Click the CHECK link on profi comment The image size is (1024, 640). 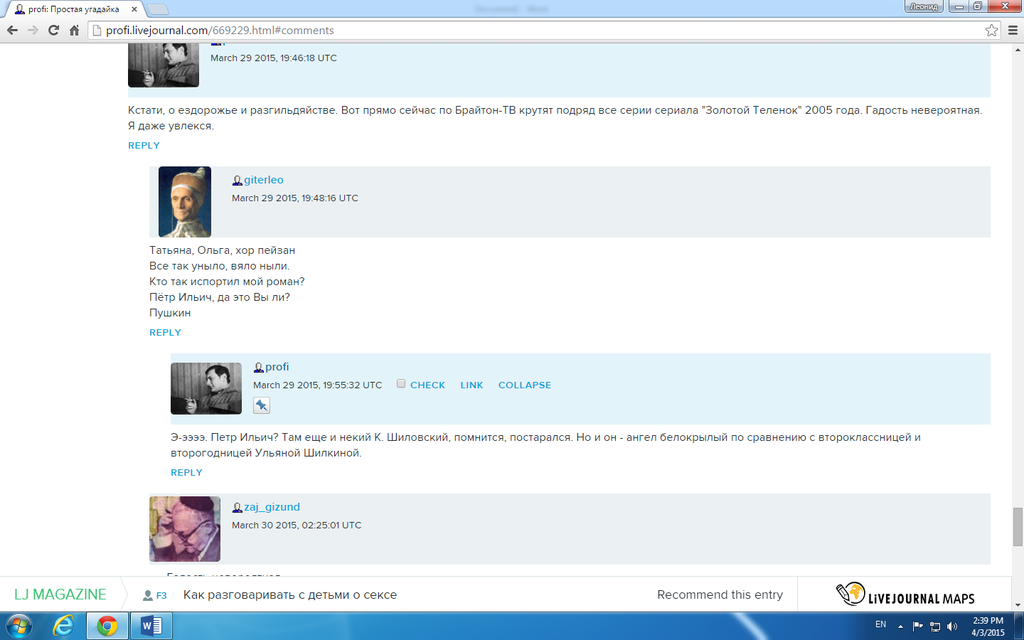[428, 385]
